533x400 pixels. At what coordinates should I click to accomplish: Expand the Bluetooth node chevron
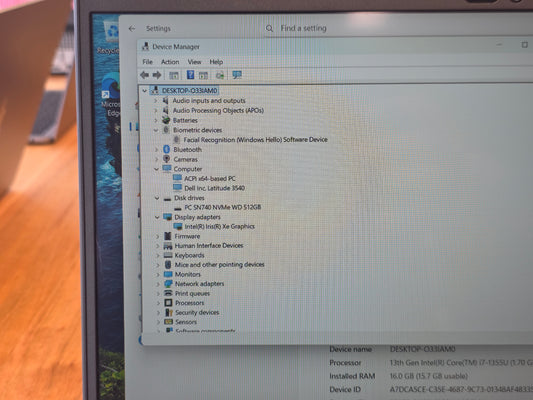[x=156, y=149]
